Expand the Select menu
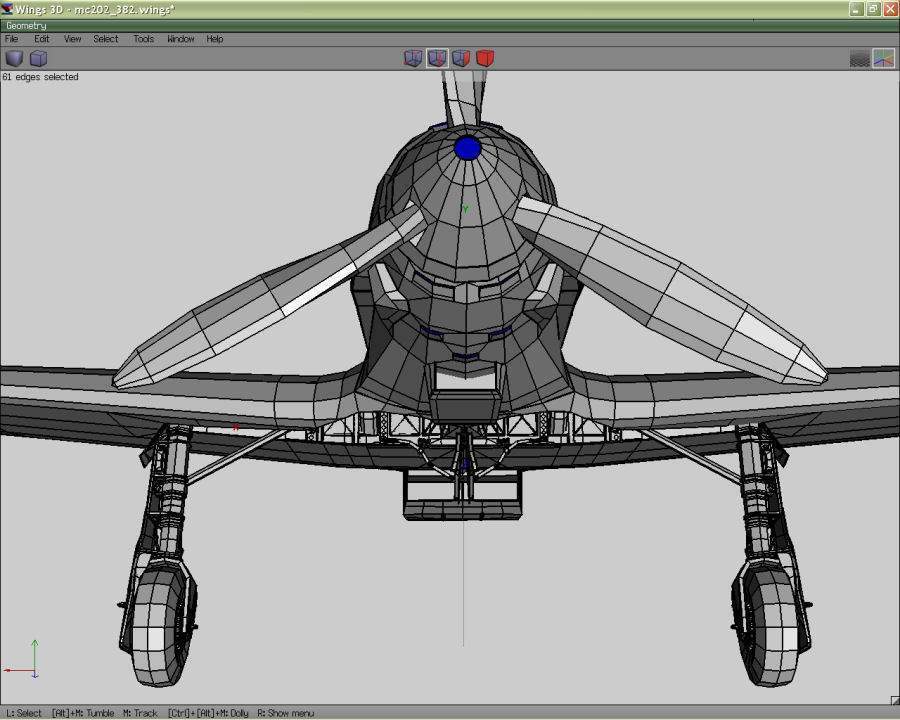This screenshot has height=720, width=900. click(106, 39)
